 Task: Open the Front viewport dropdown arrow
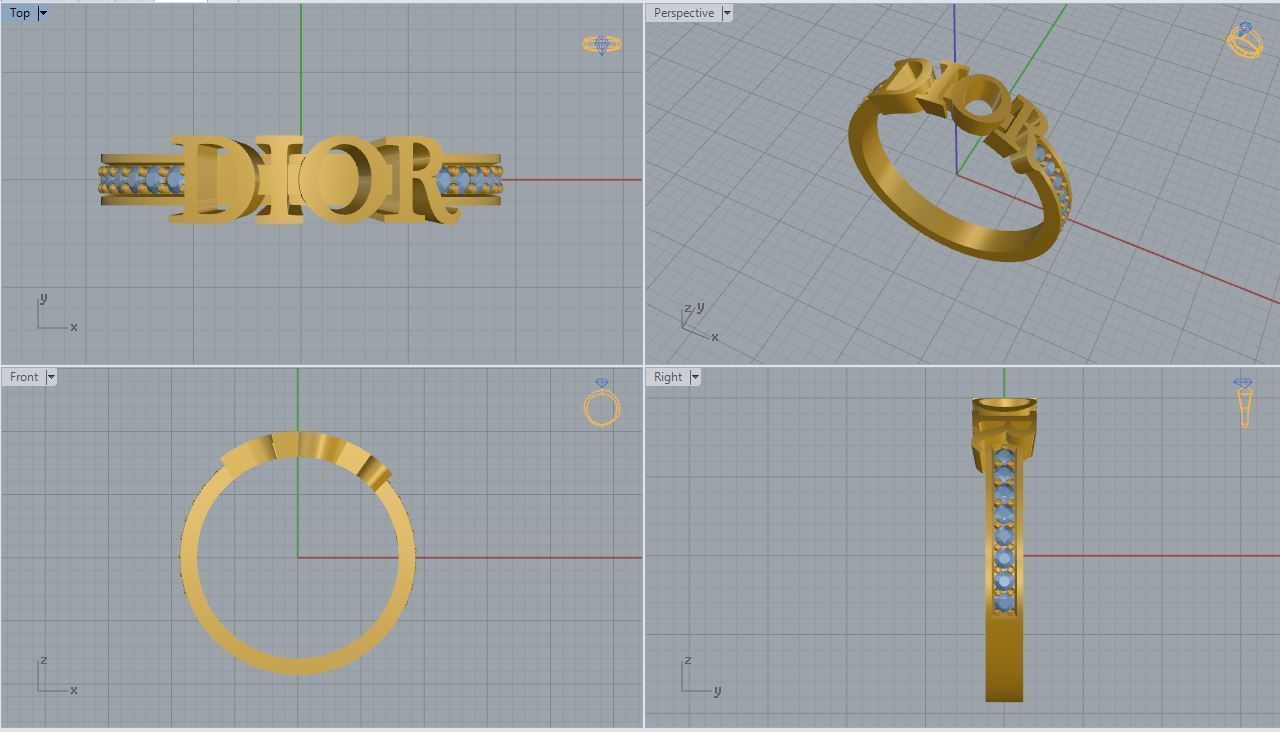(51, 377)
